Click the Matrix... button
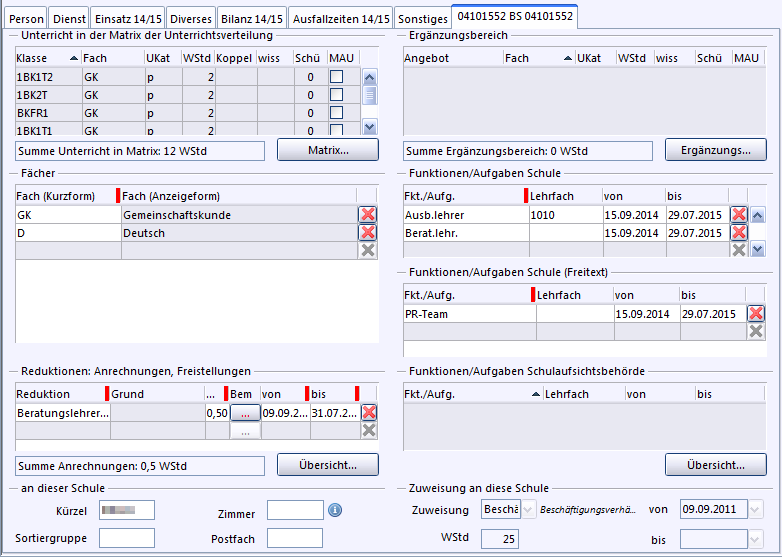The image size is (782, 557). [327, 150]
